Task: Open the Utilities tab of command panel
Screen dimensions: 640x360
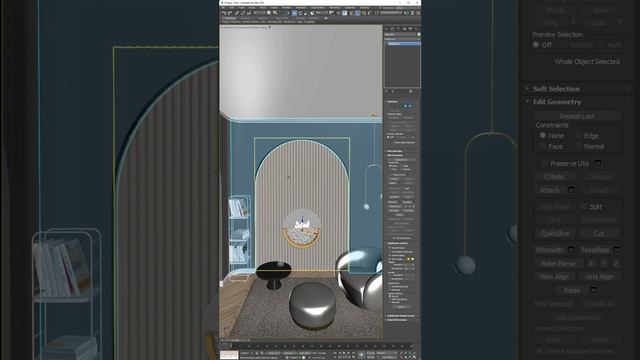Action: coord(417,29)
